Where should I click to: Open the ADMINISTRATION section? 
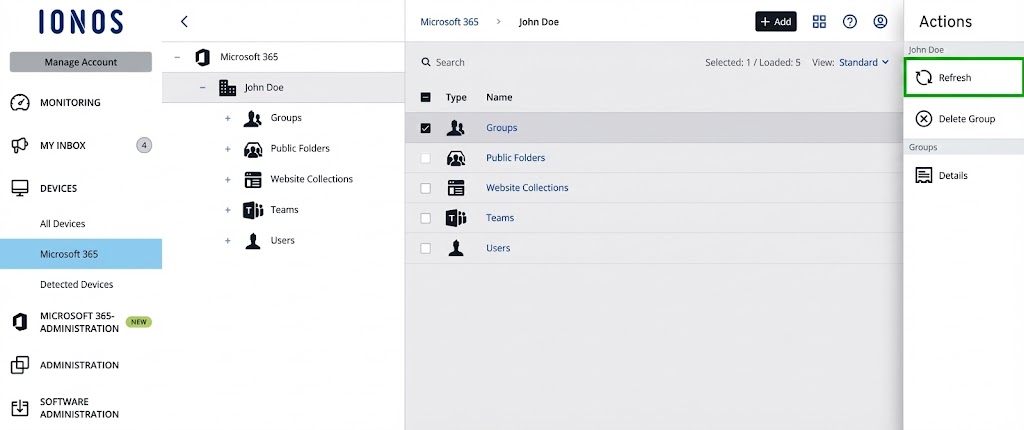[79, 365]
